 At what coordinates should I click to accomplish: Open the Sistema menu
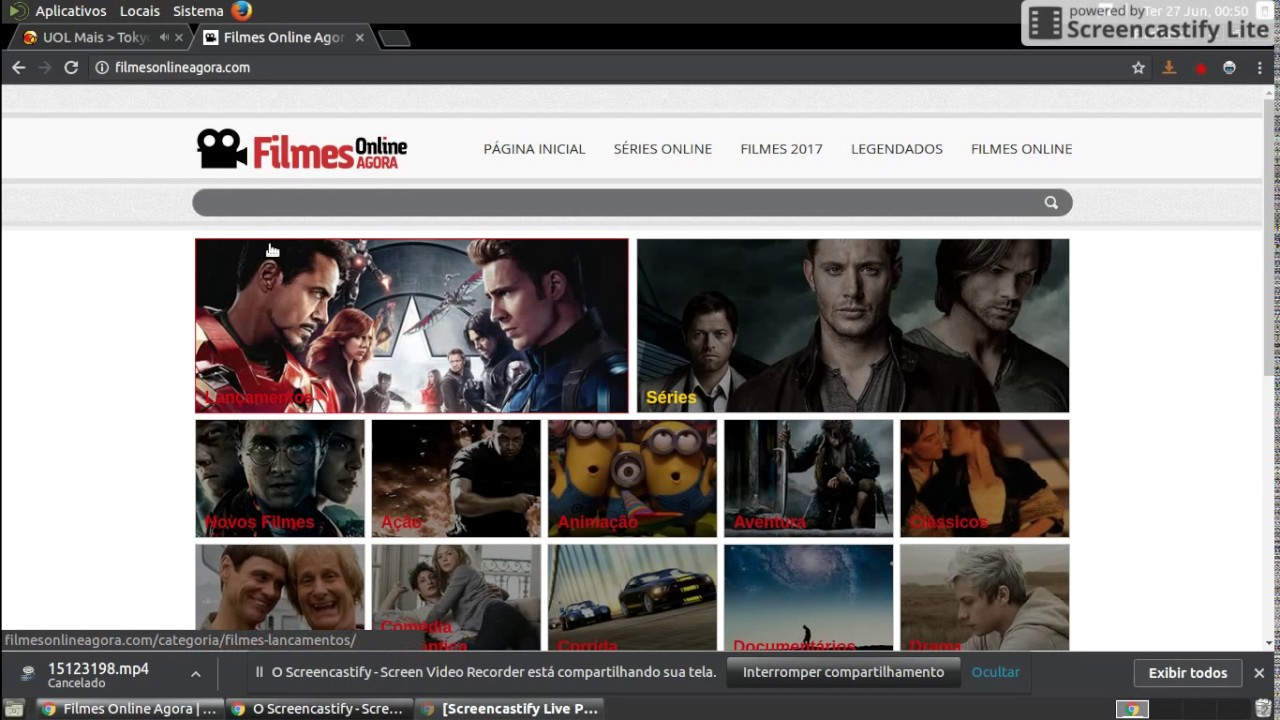pyautogui.click(x=198, y=11)
